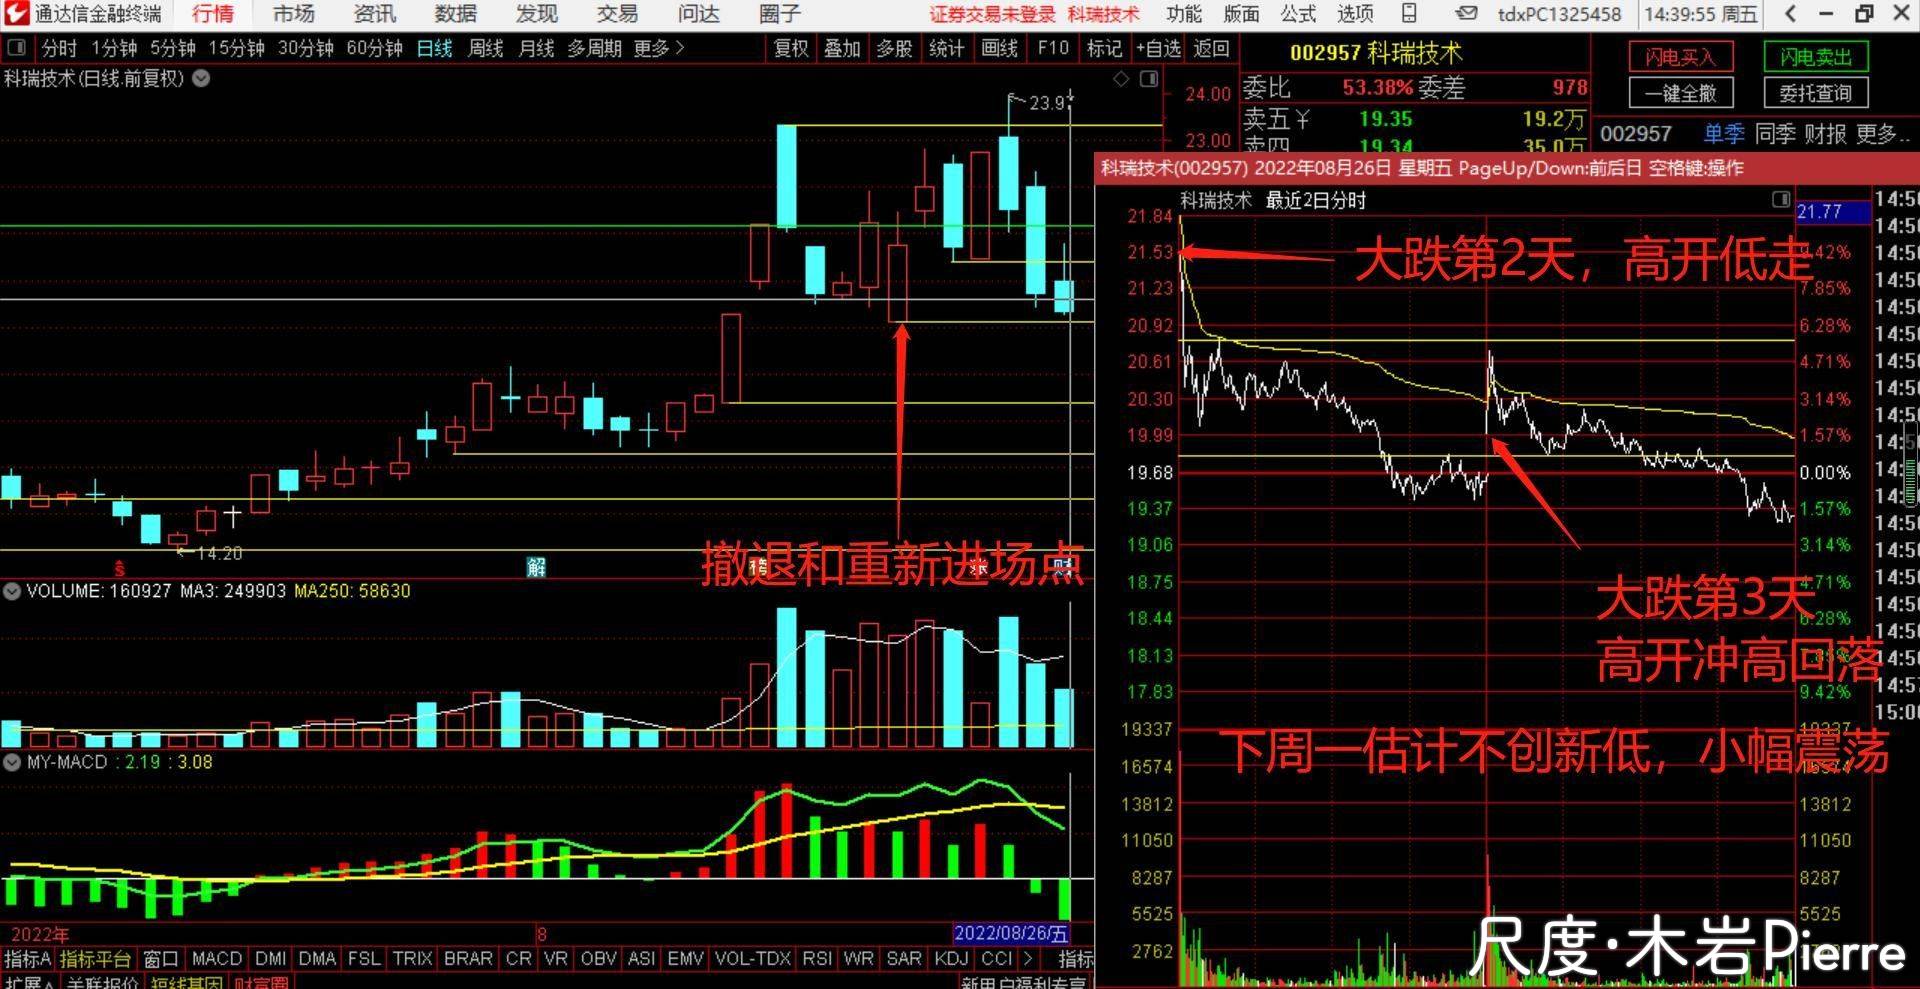Expand the MY-MACD indicator dropdown
1920x989 pixels.
click(x=12, y=762)
